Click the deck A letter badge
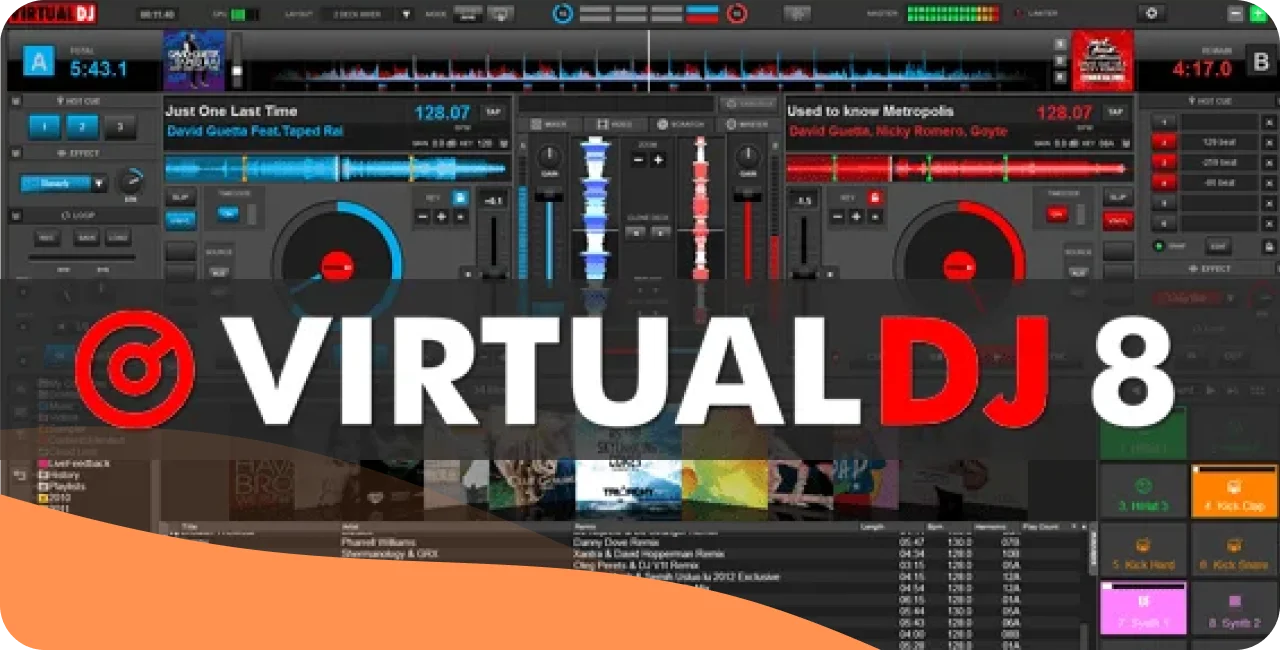The width and height of the screenshot is (1280, 650). (38, 63)
